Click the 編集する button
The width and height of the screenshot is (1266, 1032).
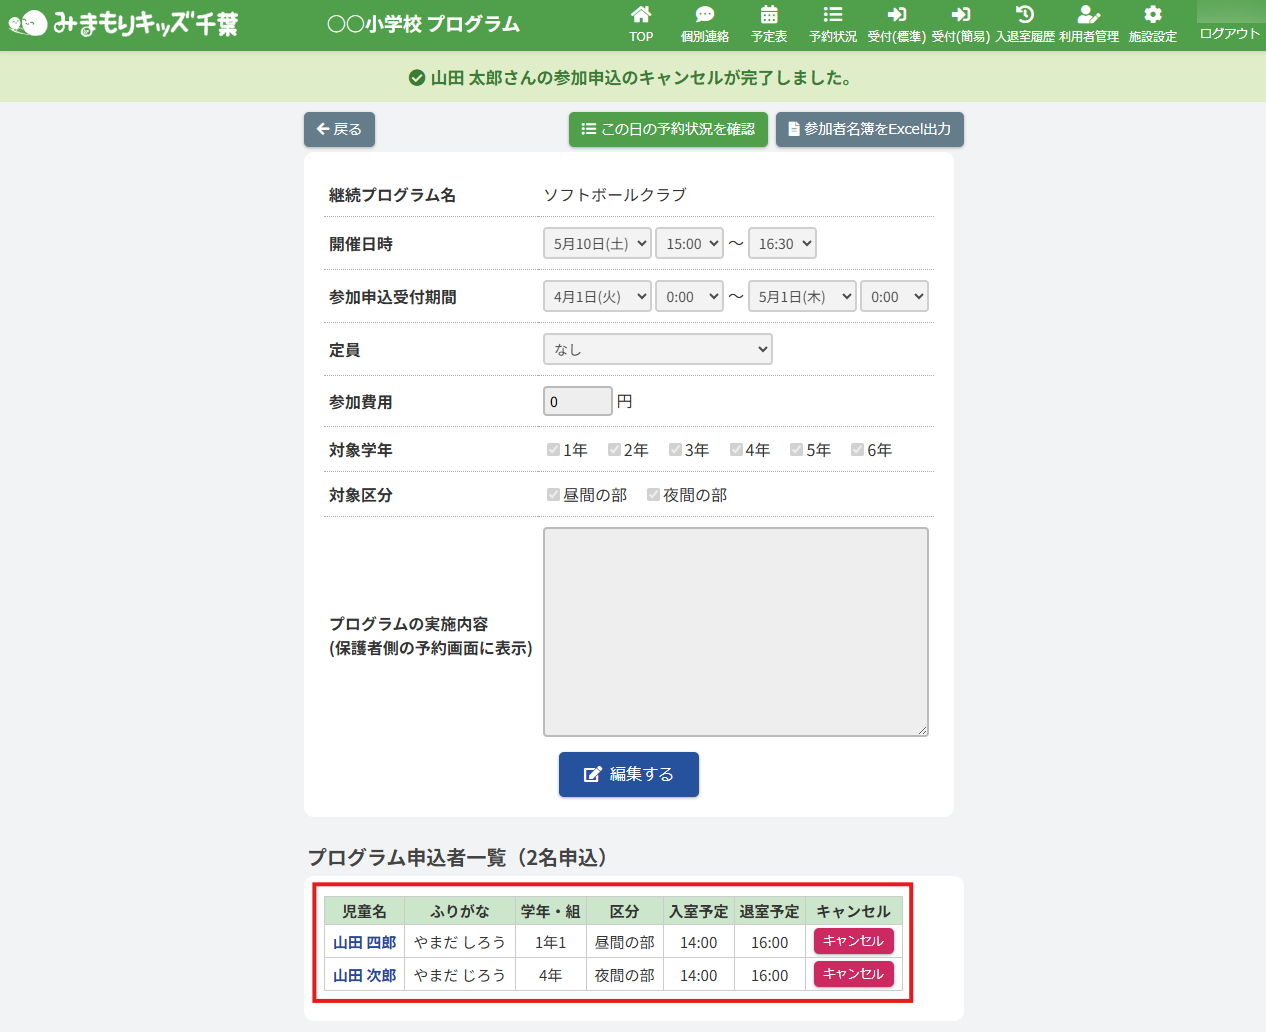click(x=628, y=774)
